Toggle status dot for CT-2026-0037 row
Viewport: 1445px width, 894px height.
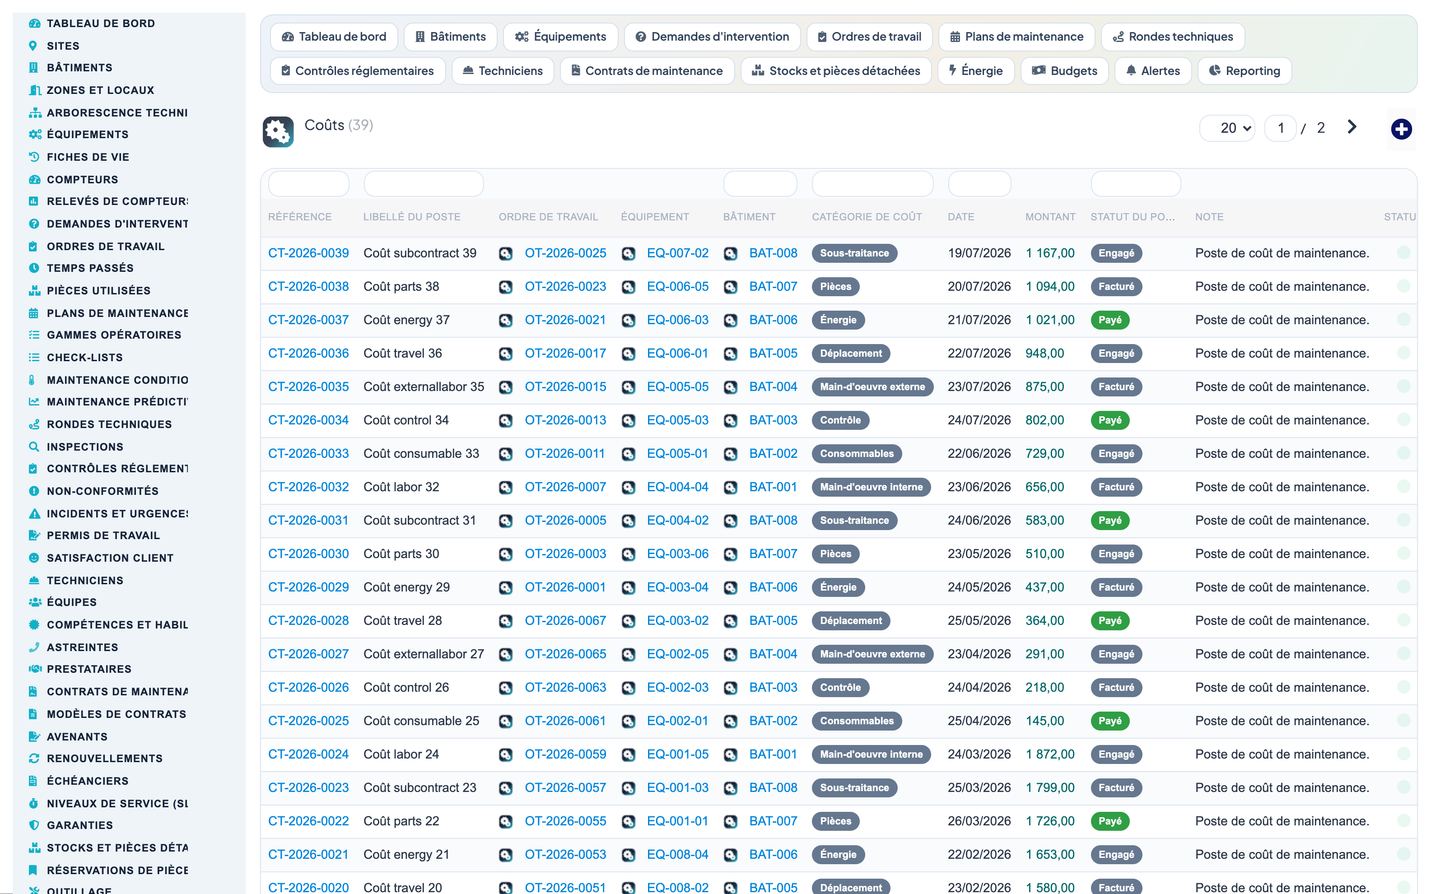pyautogui.click(x=1404, y=320)
